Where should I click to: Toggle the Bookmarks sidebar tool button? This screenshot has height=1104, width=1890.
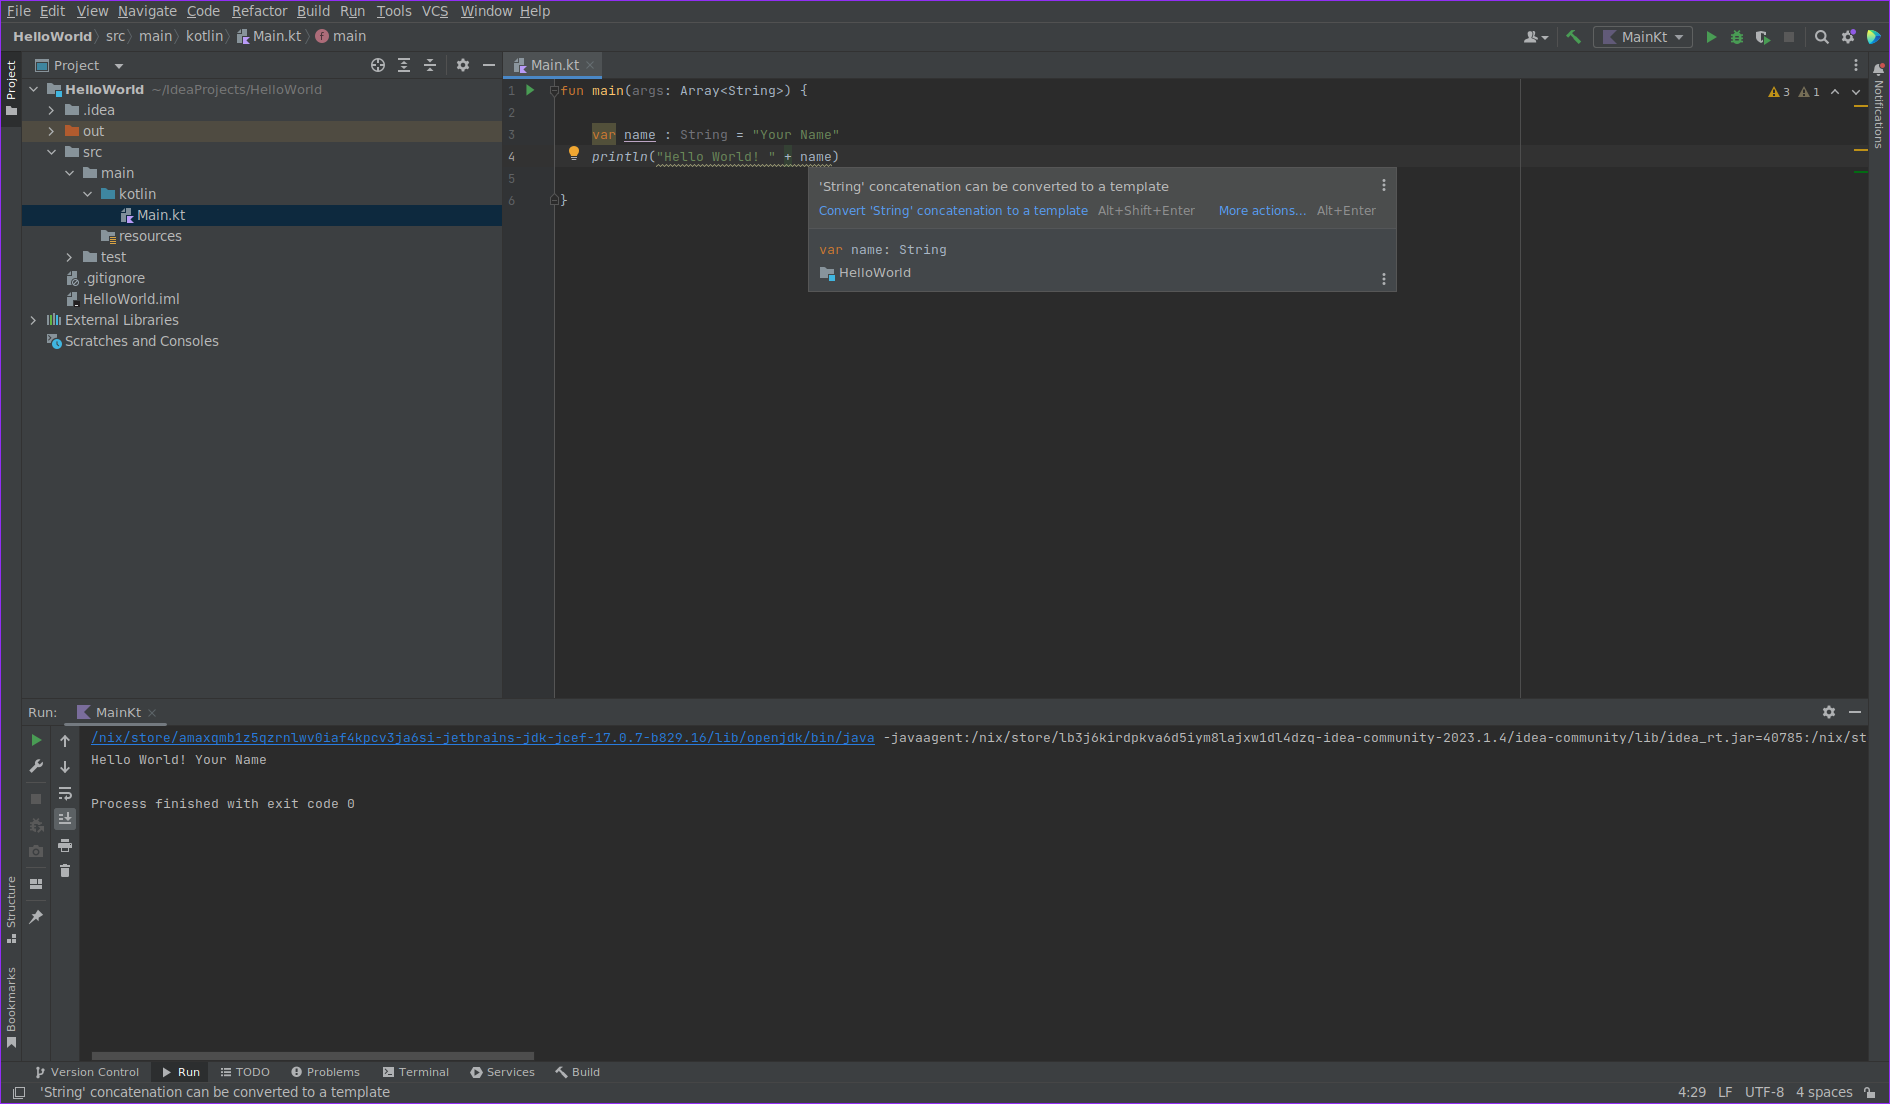coord(11,1008)
